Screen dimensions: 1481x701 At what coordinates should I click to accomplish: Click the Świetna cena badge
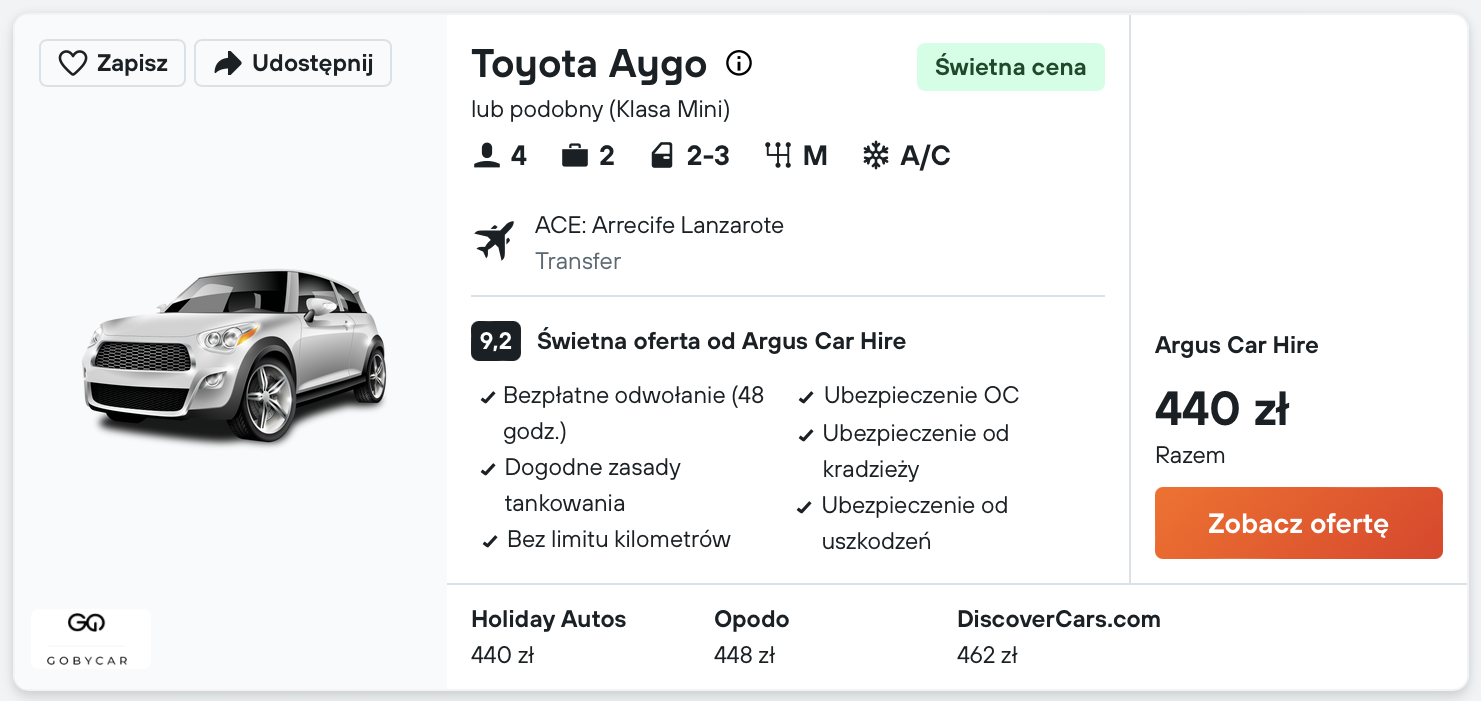point(1010,67)
